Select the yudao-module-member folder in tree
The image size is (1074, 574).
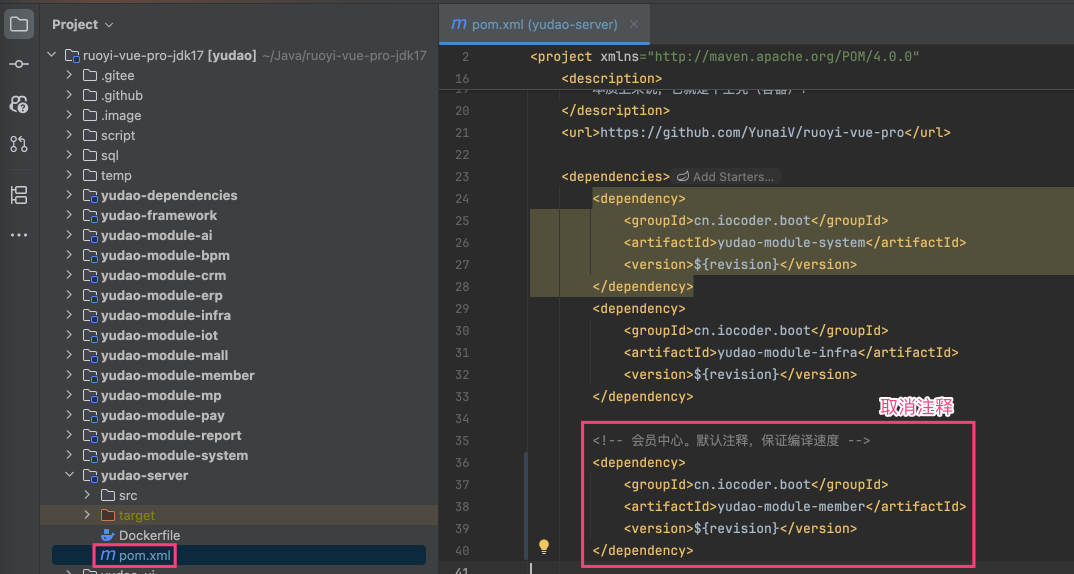(x=177, y=375)
